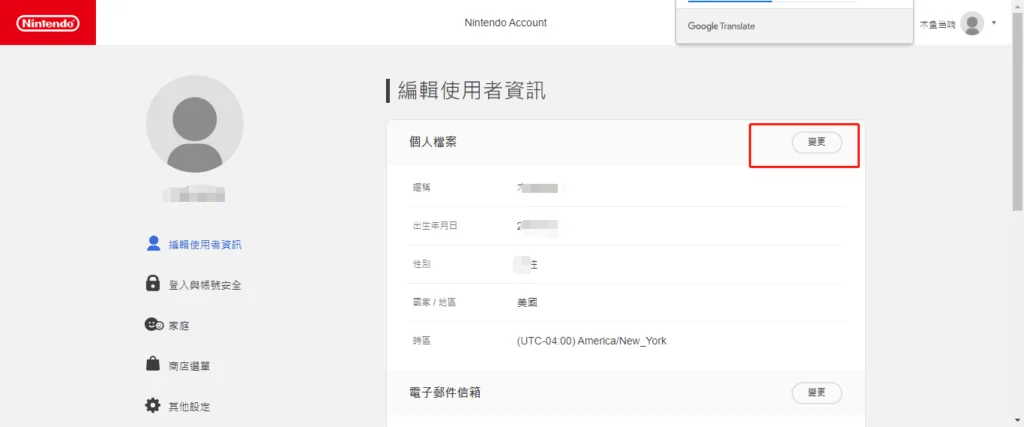Click the shopping bag icon
The width and height of the screenshot is (1024, 427).
(152, 364)
